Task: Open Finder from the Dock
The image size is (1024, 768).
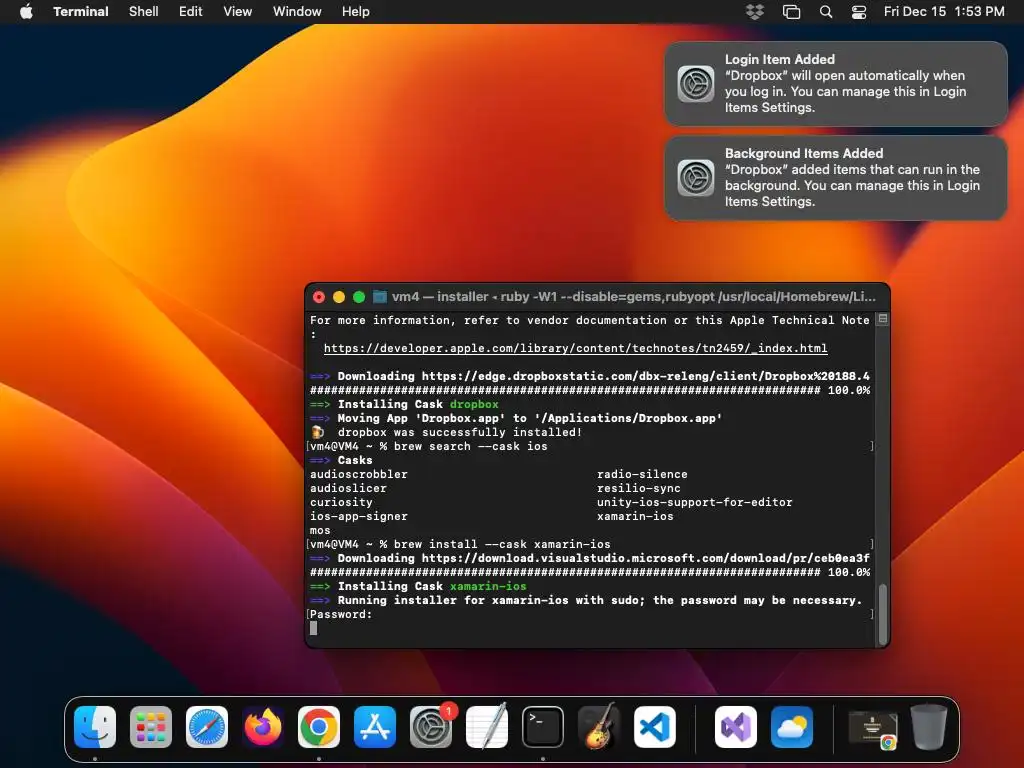Action: click(x=95, y=727)
